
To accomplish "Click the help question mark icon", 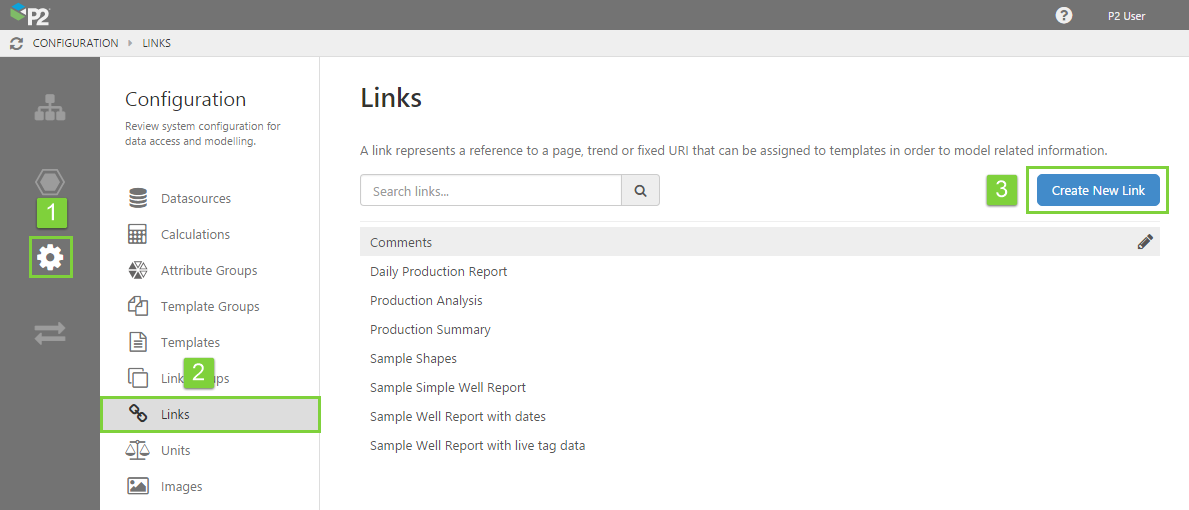I will 1064,15.
